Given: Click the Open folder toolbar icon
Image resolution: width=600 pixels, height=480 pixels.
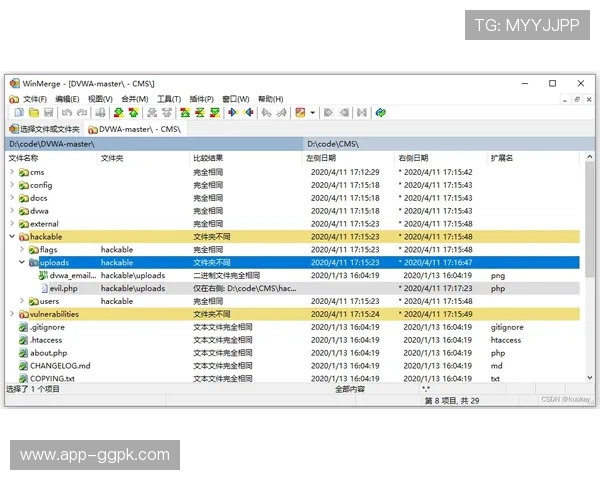Looking at the screenshot, I should (x=33, y=113).
